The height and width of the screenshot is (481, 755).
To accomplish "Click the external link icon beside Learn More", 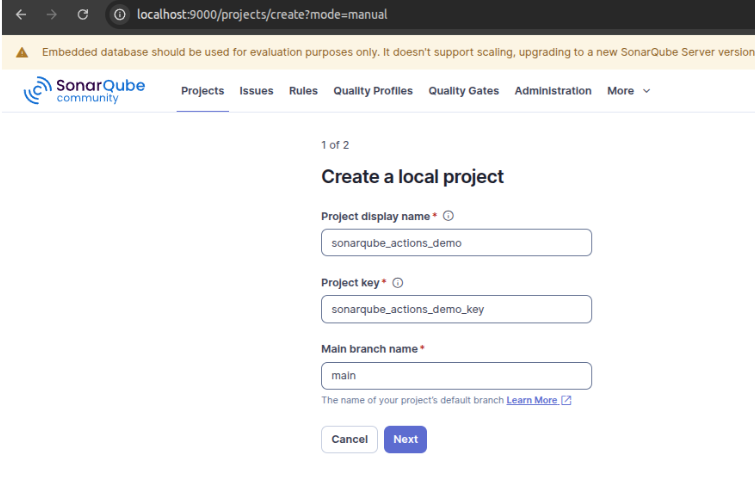I will pyautogui.click(x=566, y=400).
